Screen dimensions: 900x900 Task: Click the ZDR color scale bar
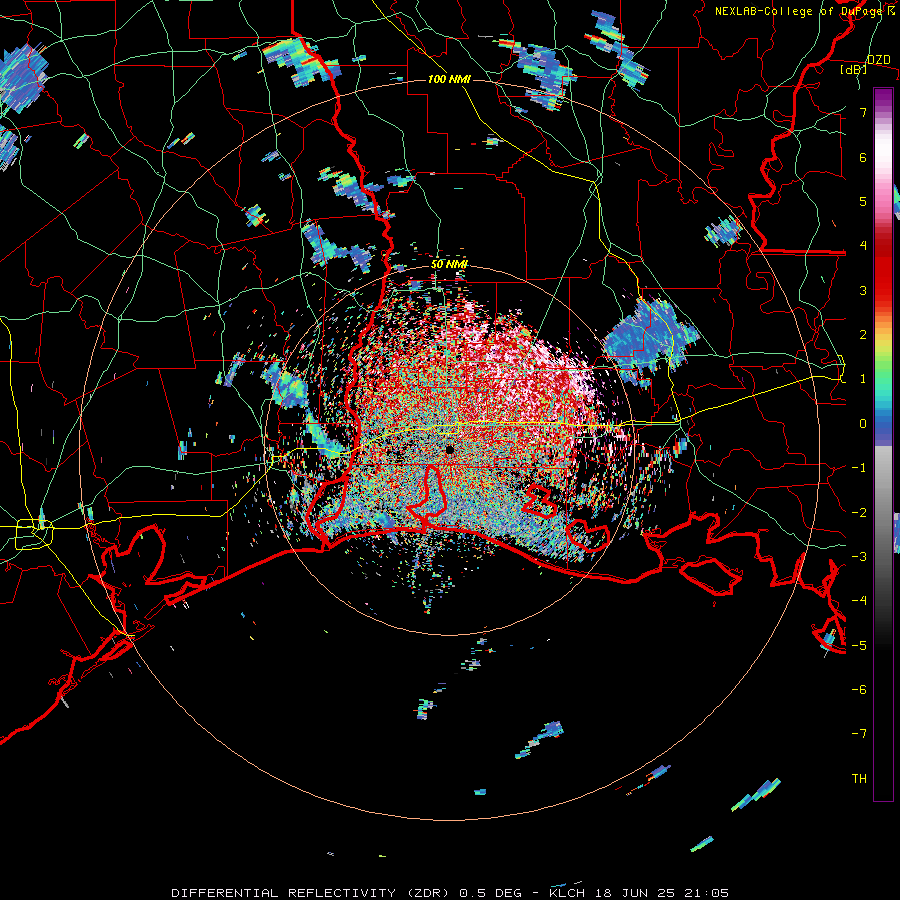883,444
